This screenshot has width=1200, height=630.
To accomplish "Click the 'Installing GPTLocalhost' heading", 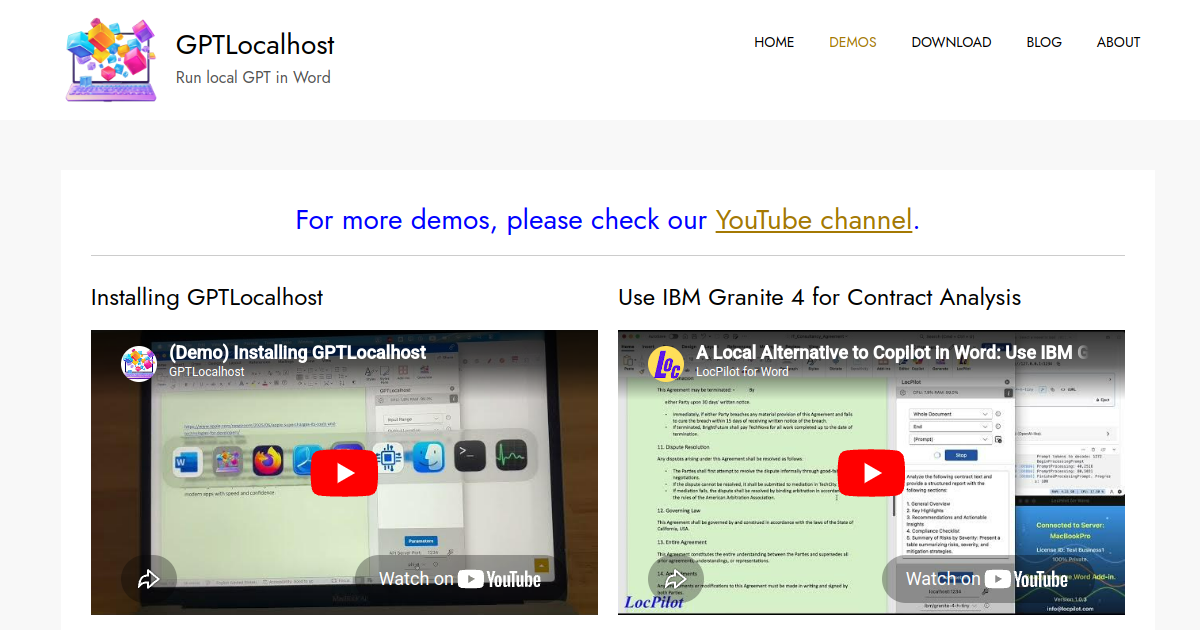I will [207, 297].
